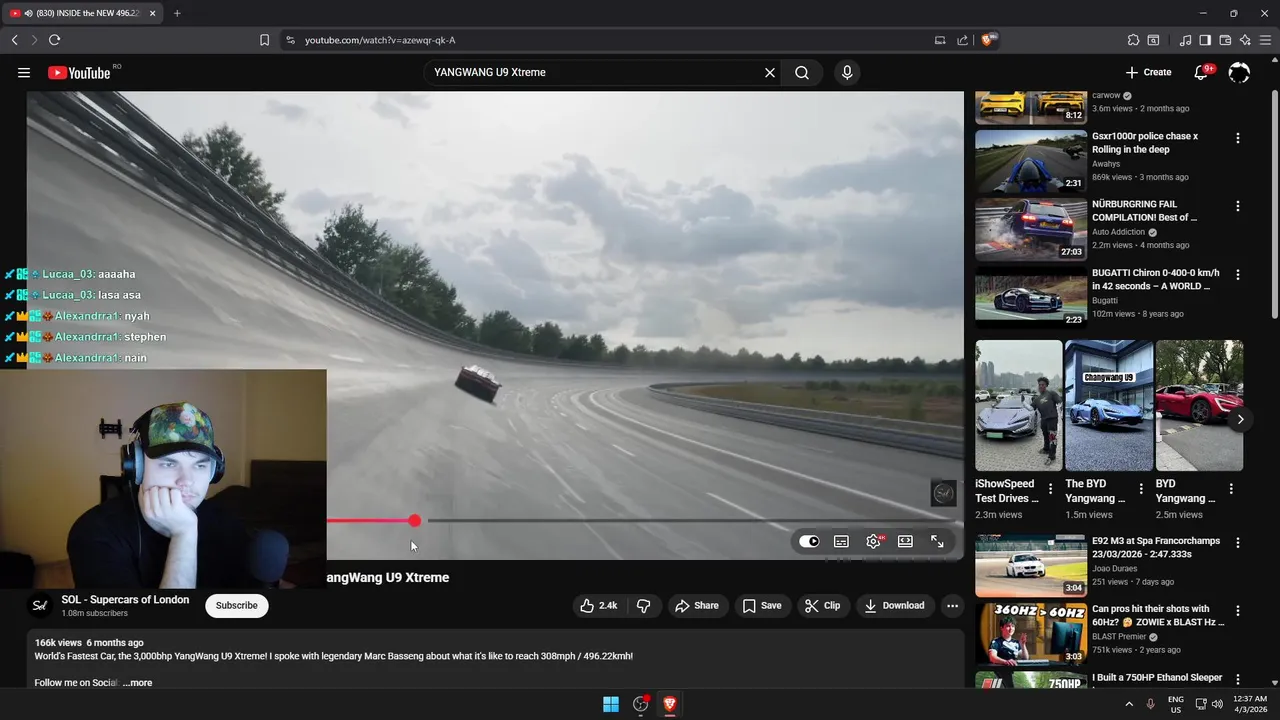Viewport: 1280px width, 720px height.
Task: Clear the search box with the X
Action: point(770,72)
